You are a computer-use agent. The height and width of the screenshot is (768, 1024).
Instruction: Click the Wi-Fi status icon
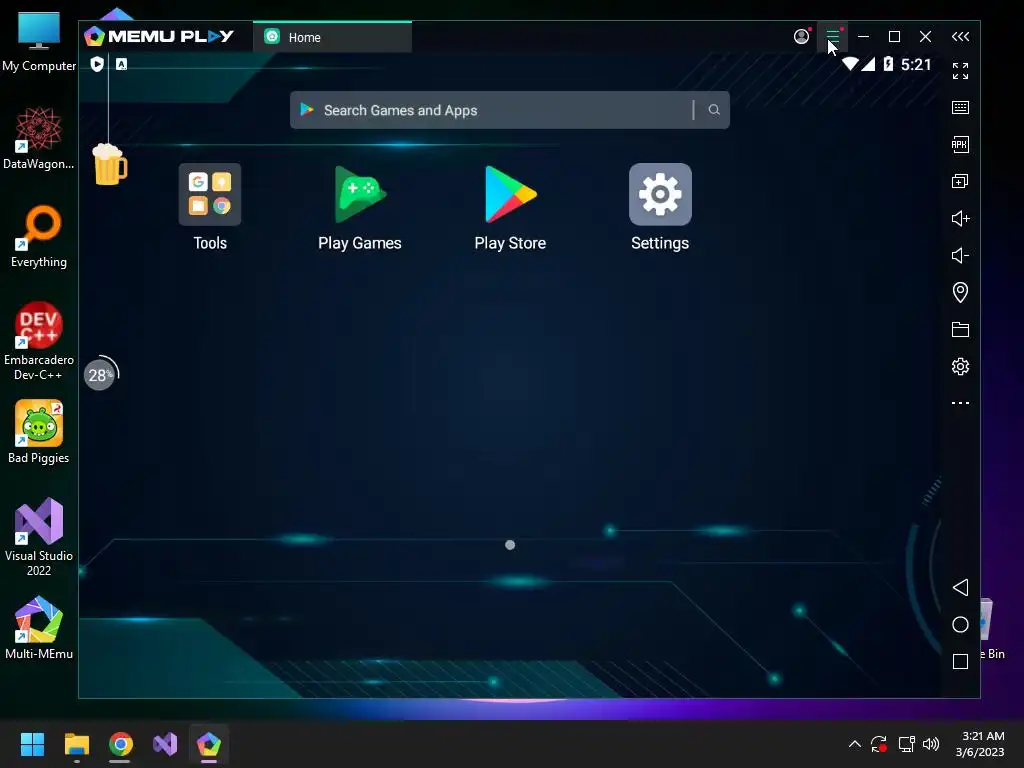(x=849, y=64)
